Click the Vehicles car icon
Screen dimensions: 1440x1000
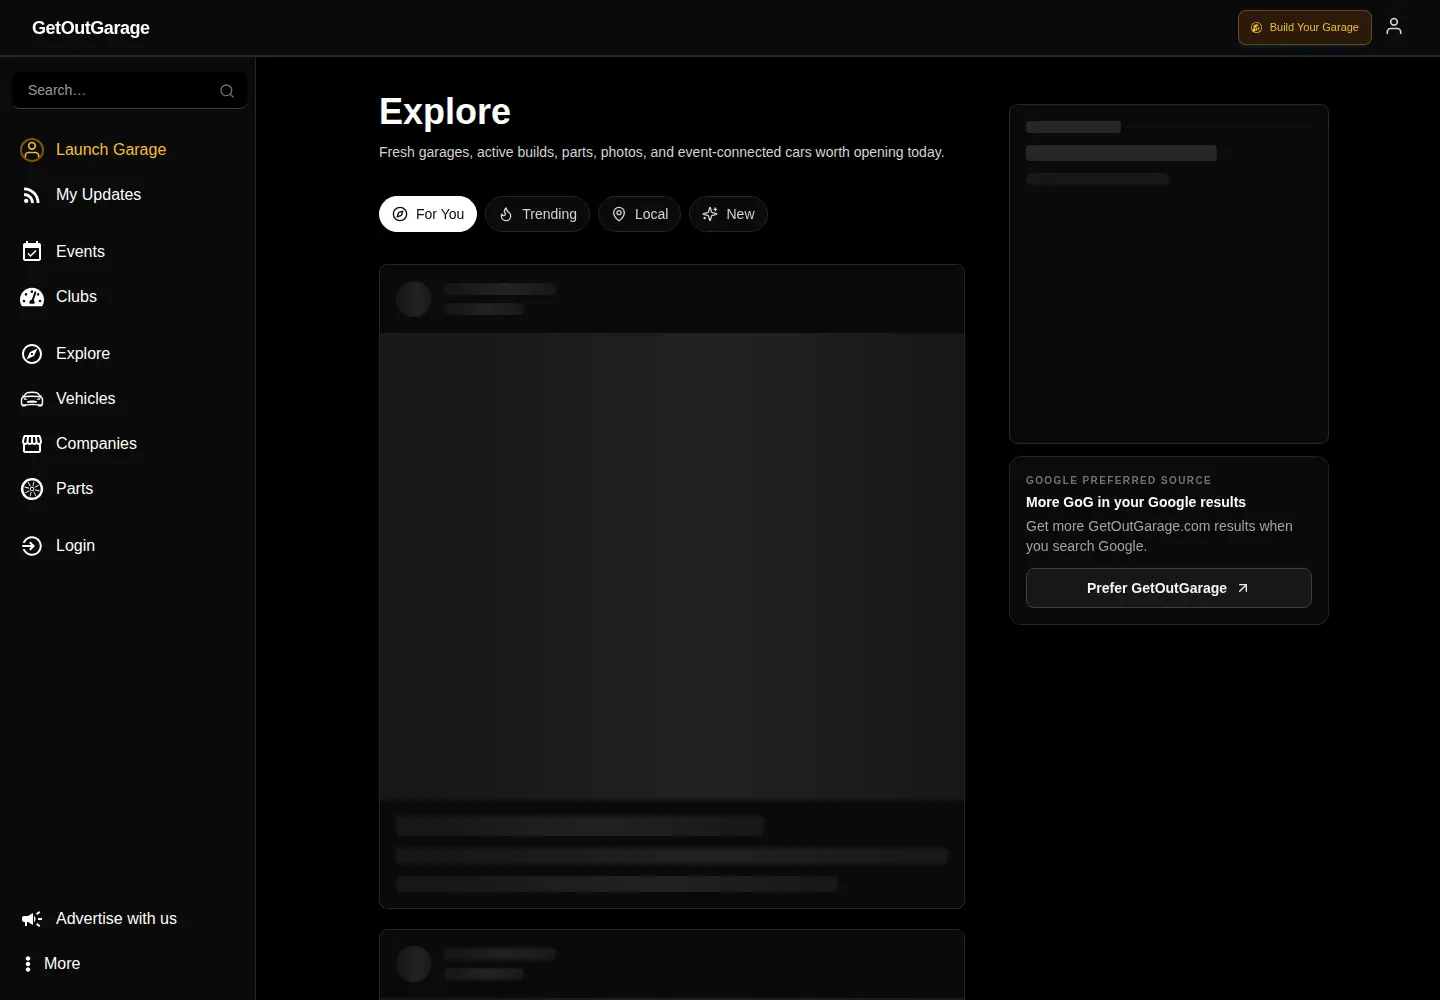[x=32, y=399]
